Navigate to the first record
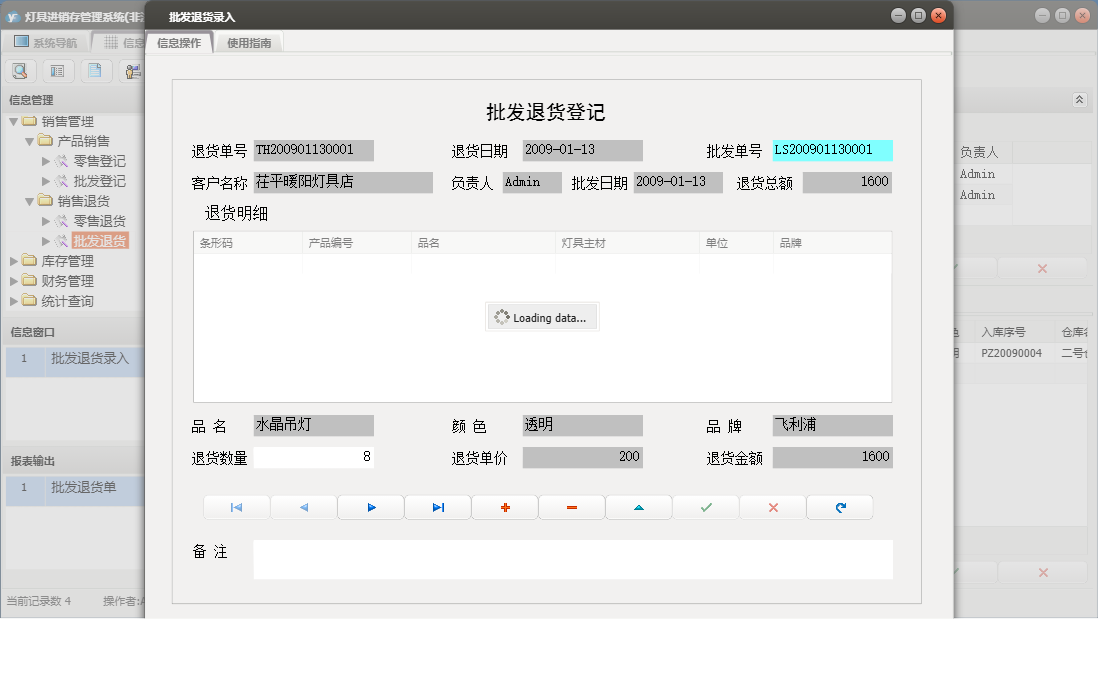This screenshot has height=680, width=1098. pos(236,507)
